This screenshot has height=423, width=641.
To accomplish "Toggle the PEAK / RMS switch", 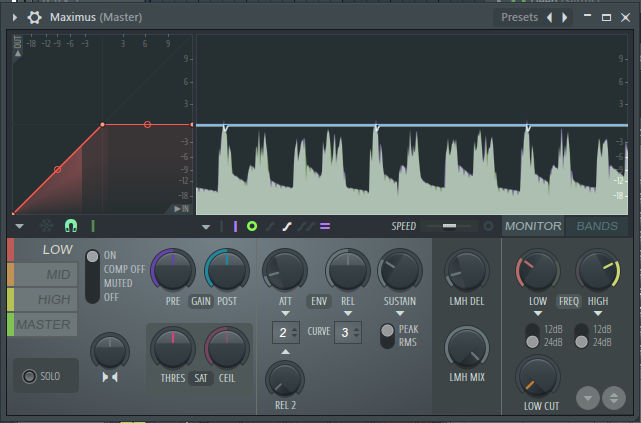I will pos(387,336).
